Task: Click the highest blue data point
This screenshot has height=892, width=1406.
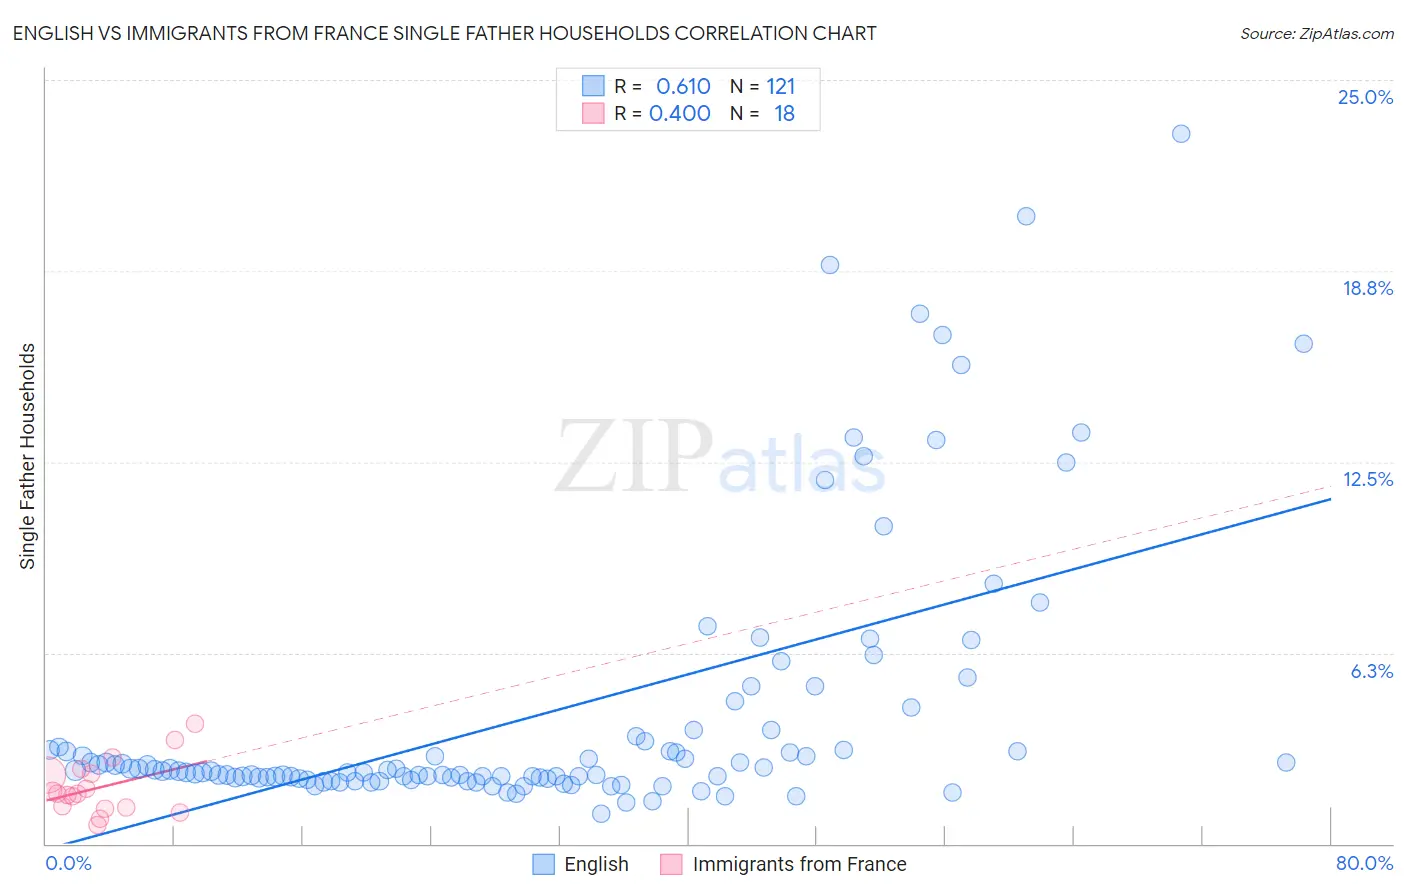Action: (1181, 134)
